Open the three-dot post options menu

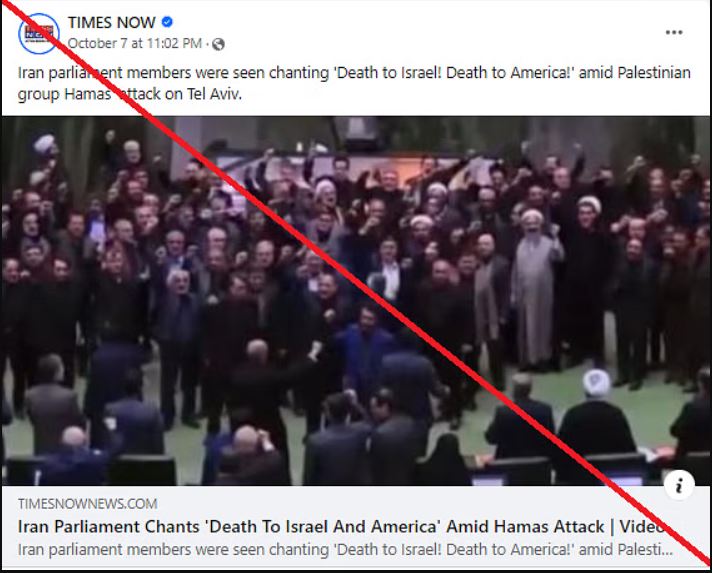tap(674, 32)
